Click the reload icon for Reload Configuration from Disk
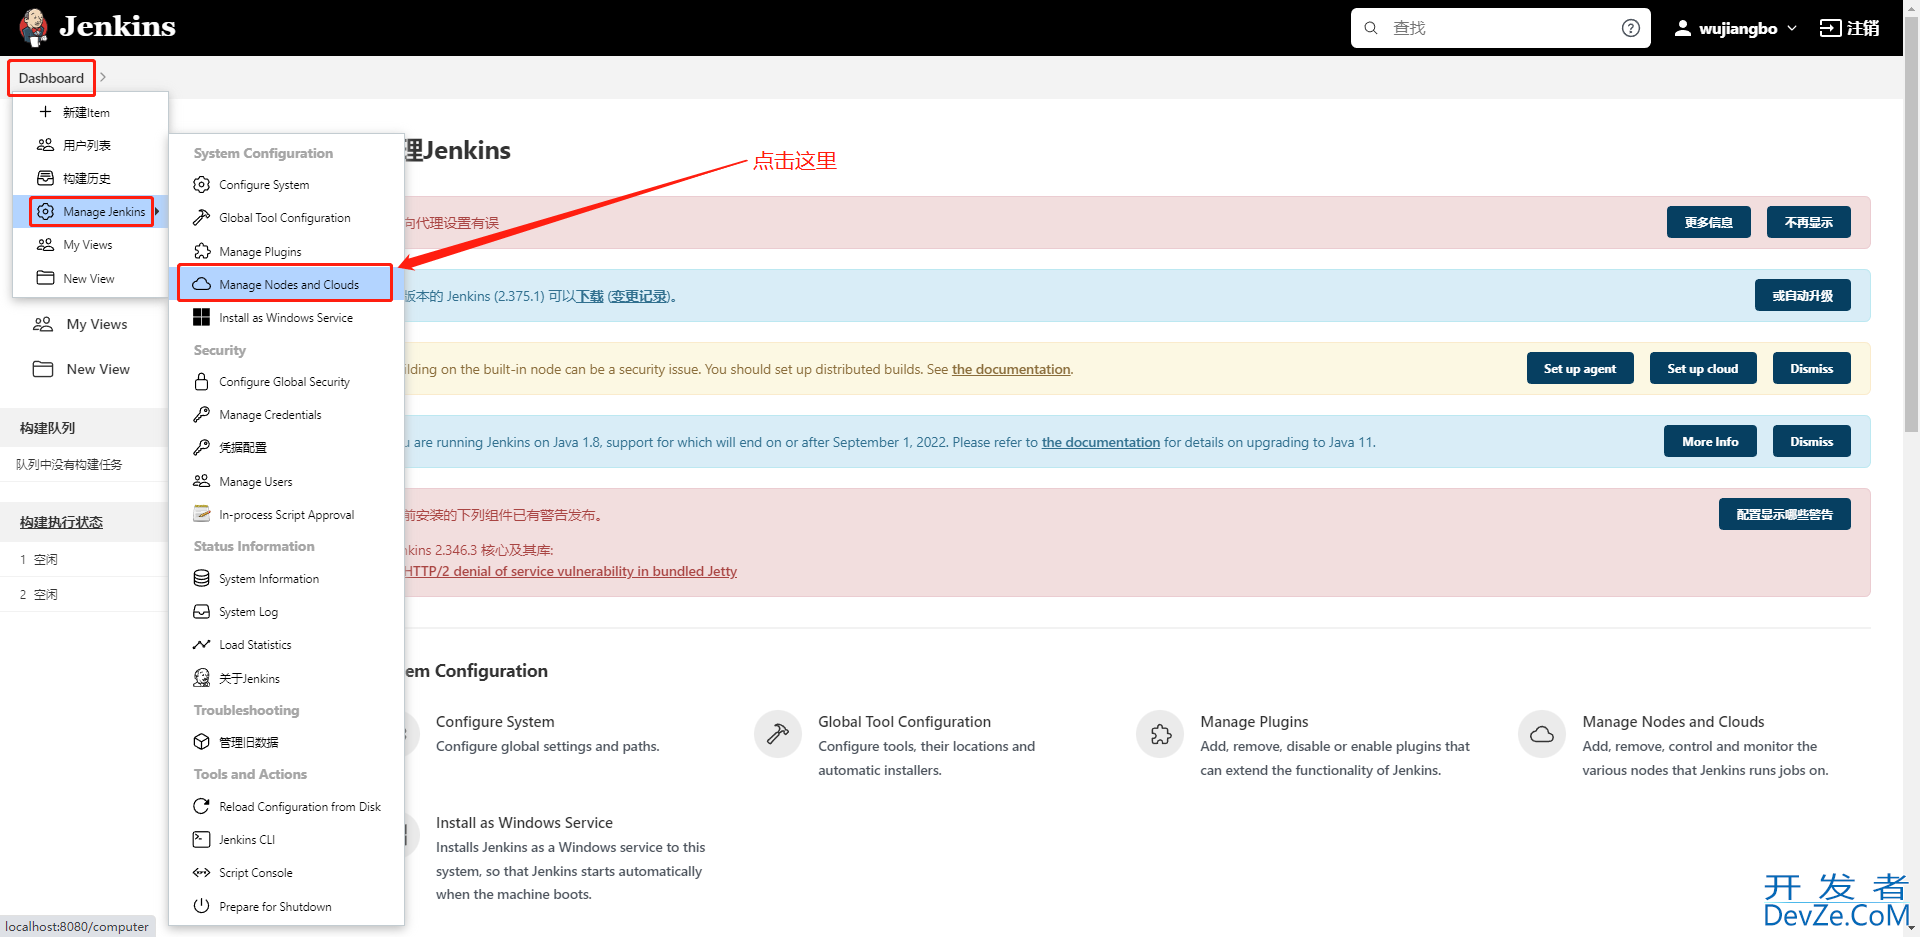Viewport: 1920px width, 937px height. click(201, 806)
